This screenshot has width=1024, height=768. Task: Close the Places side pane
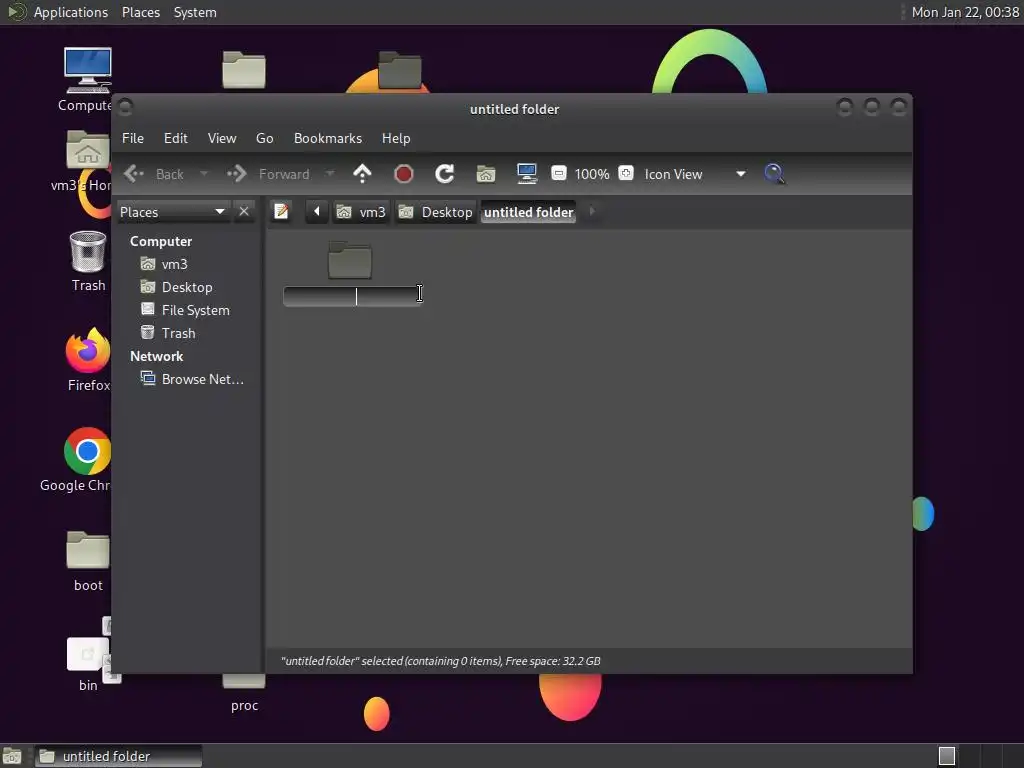tap(244, 212)
